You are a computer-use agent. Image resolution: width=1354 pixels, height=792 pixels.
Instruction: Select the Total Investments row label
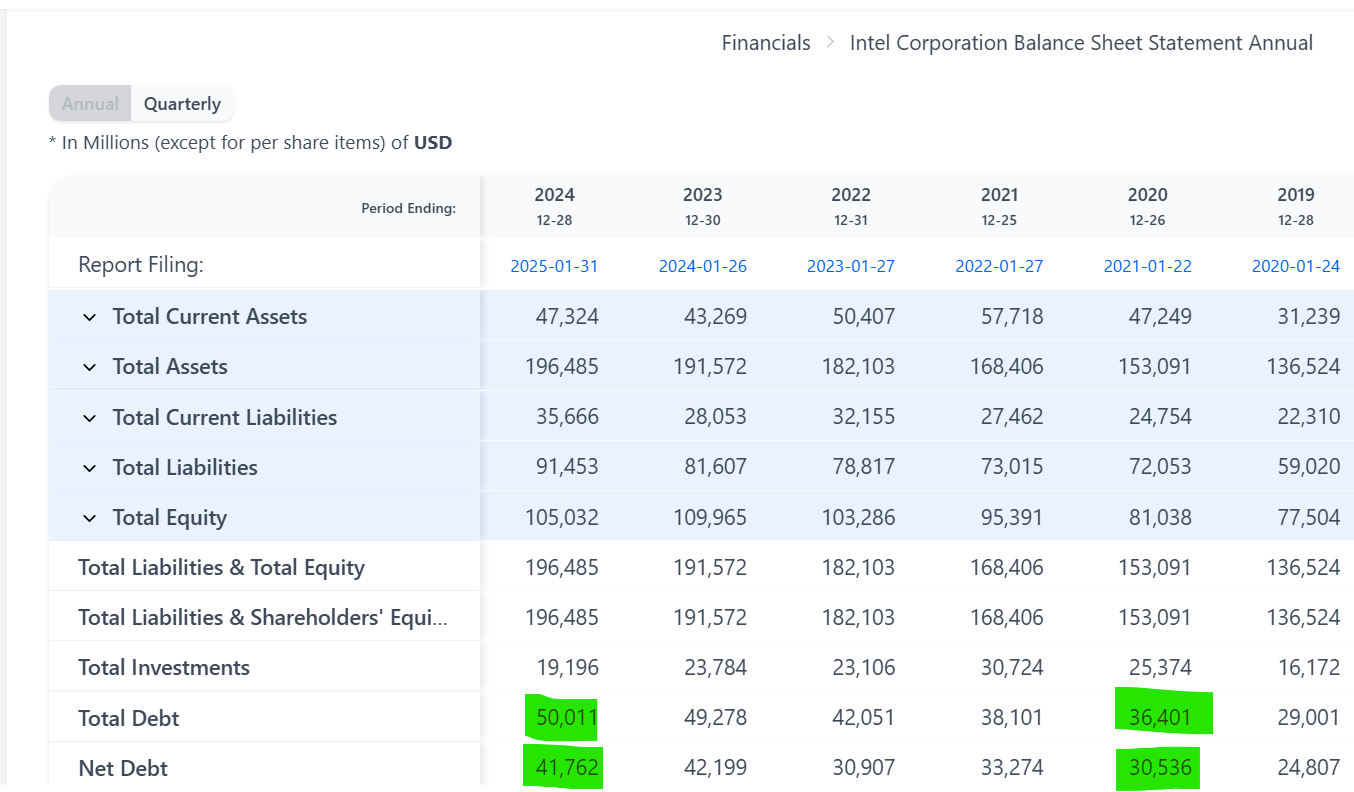(x=164, y=668)
